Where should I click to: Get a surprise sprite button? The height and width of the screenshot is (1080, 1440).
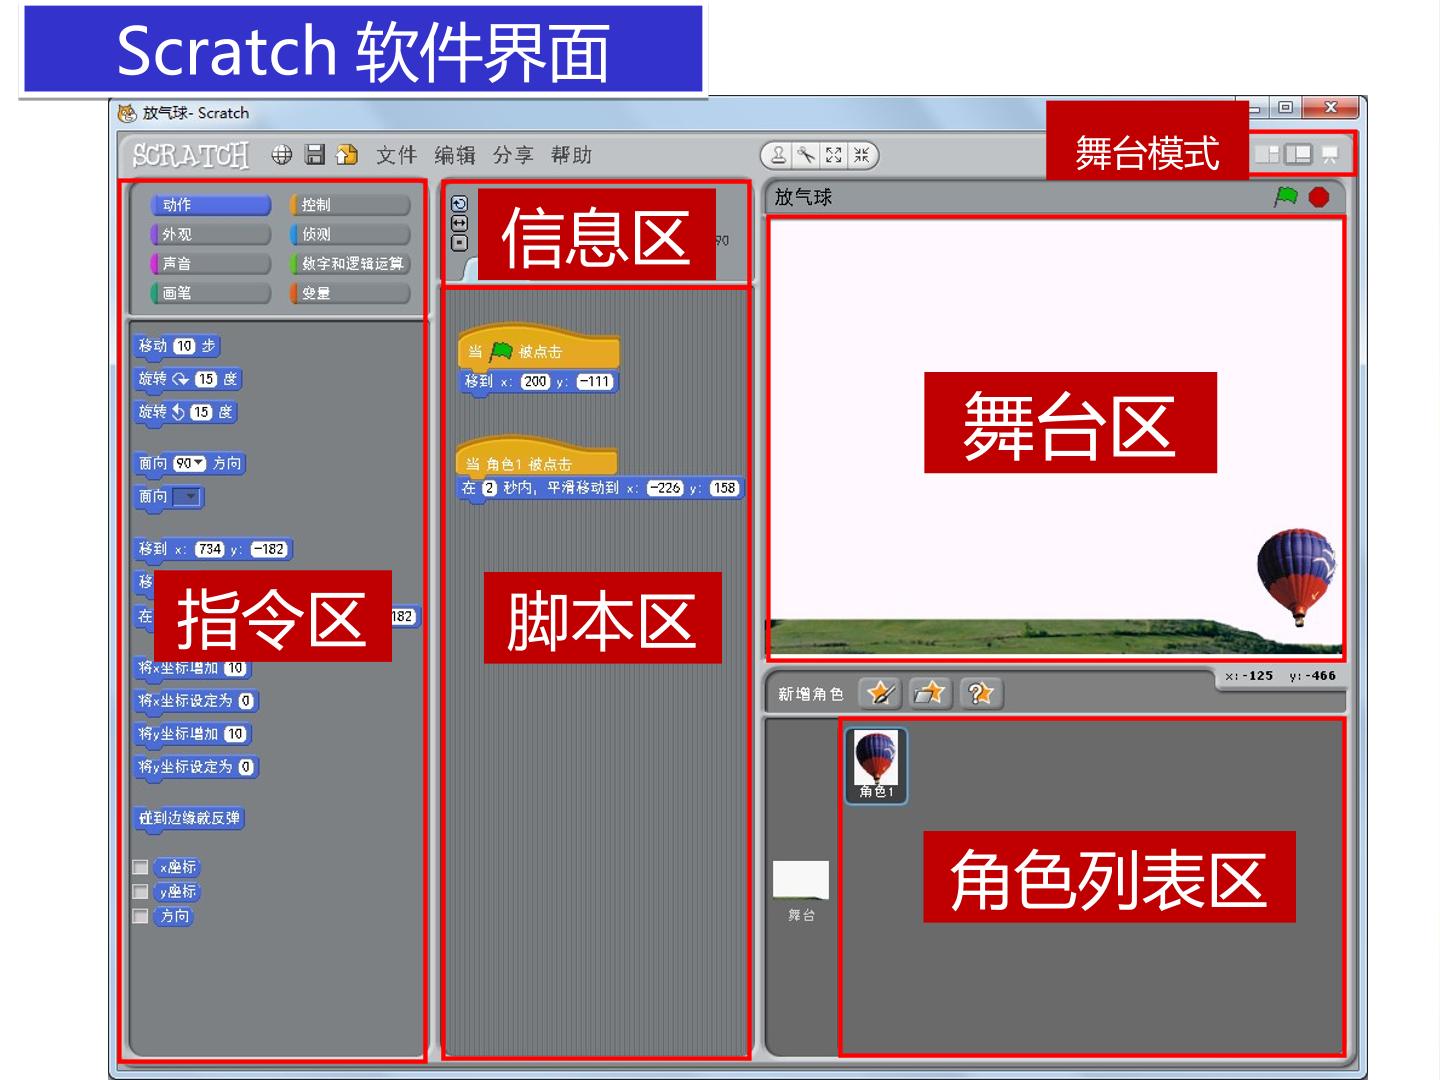click(980, 693)
